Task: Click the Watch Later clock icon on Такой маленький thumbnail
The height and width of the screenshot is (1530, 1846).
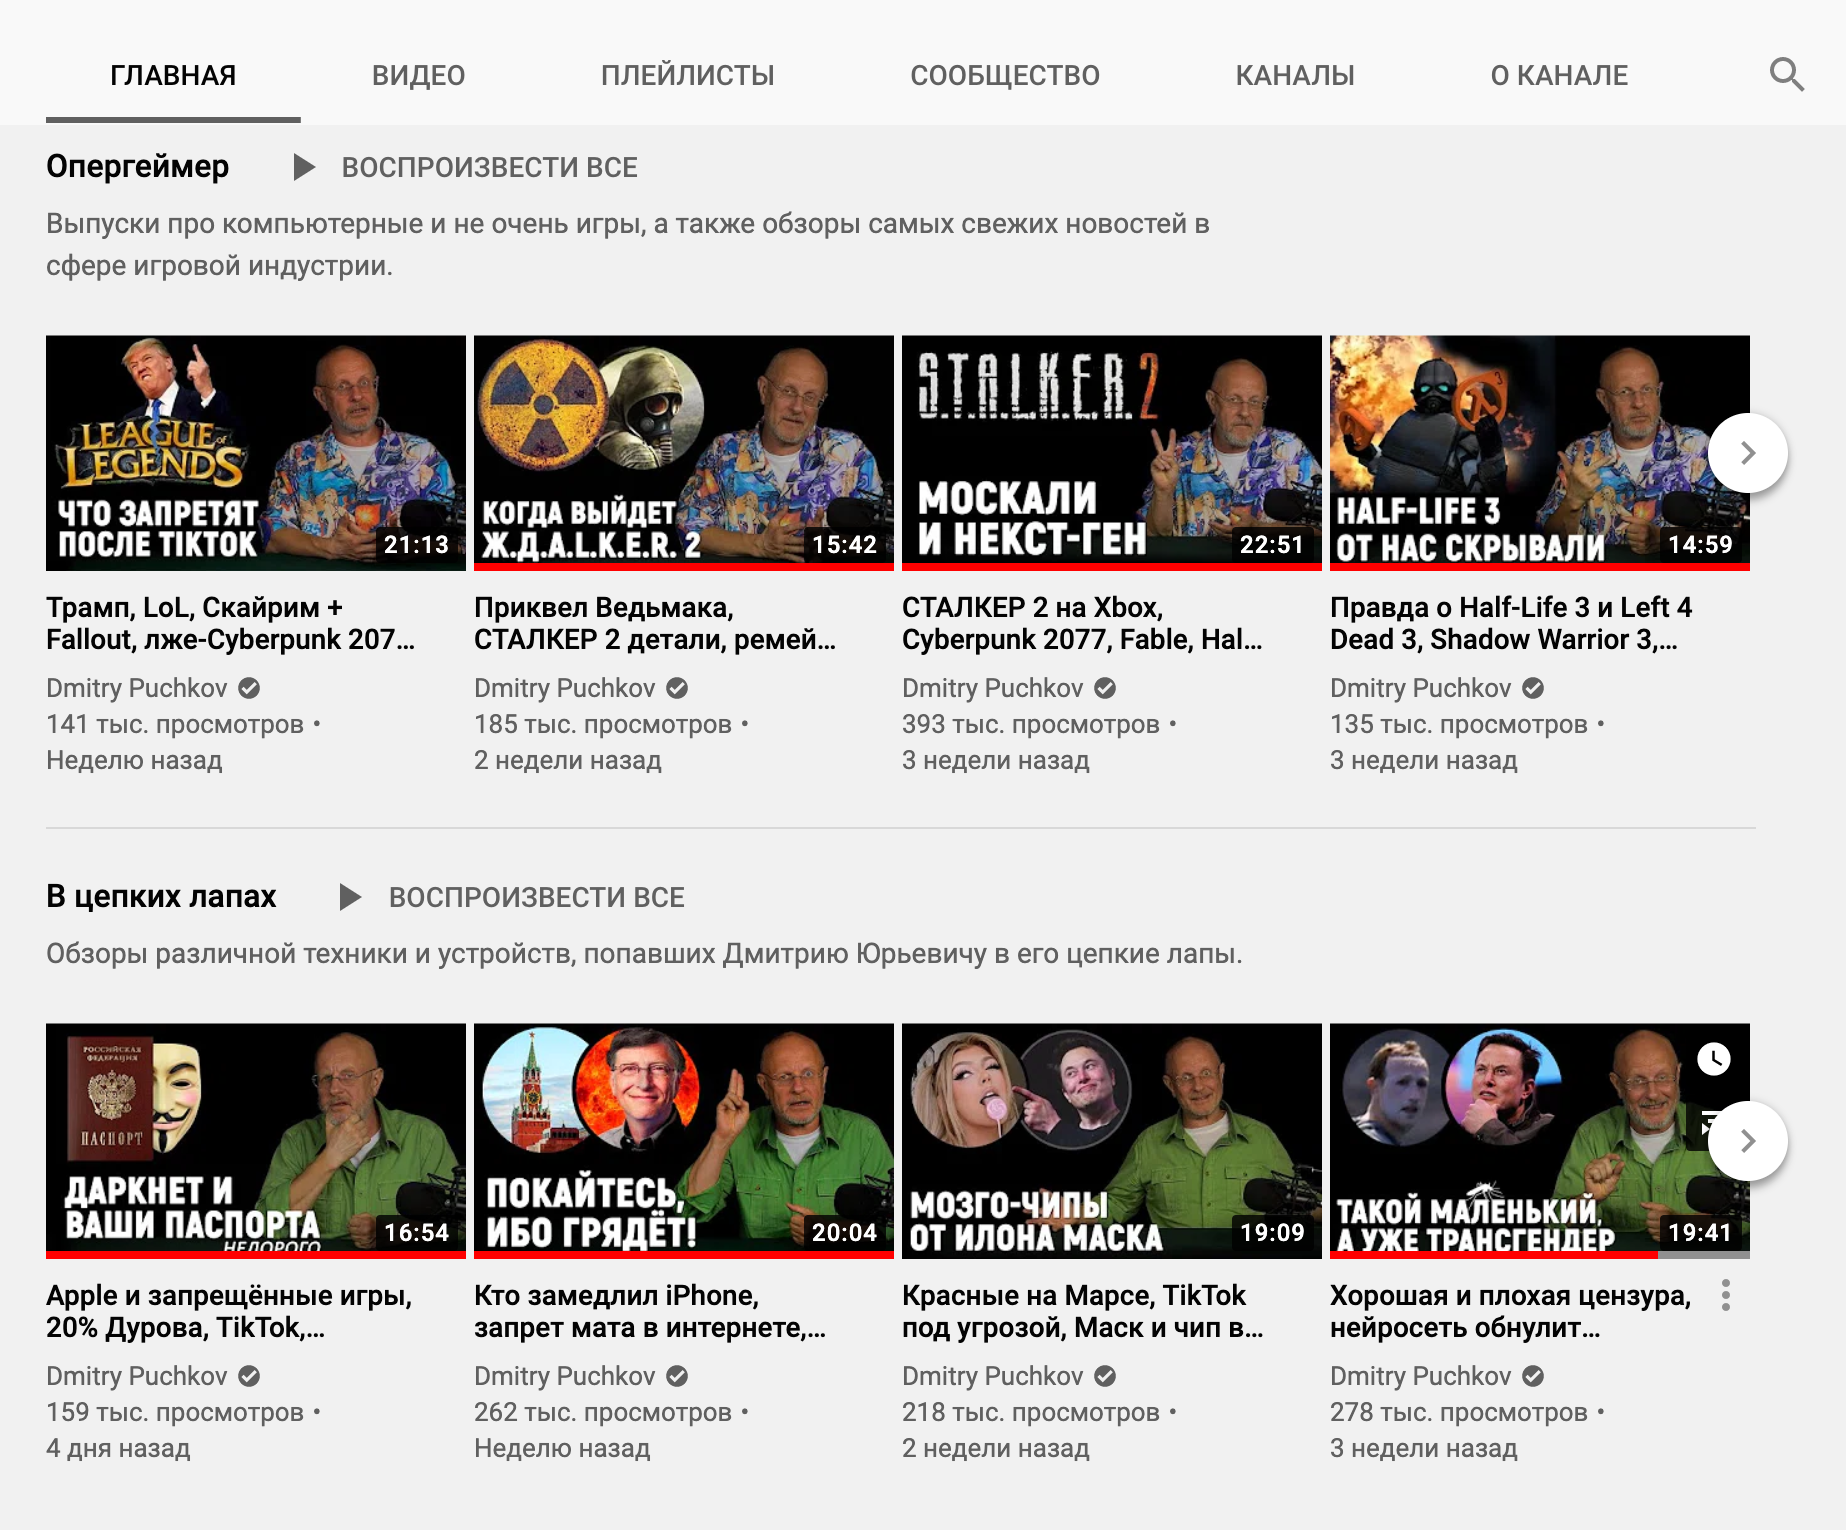Action: click(x=1714, y=1058)
